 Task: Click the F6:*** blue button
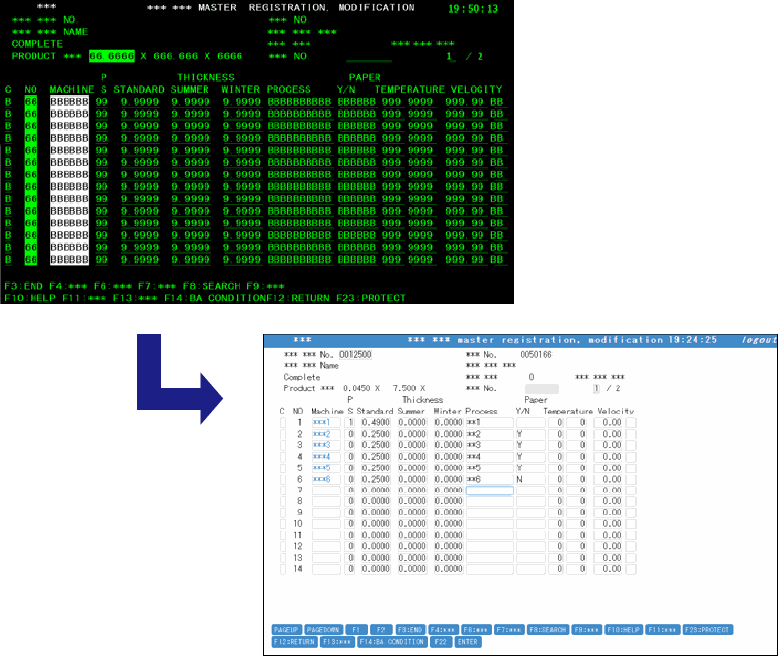tap(476, 630)
